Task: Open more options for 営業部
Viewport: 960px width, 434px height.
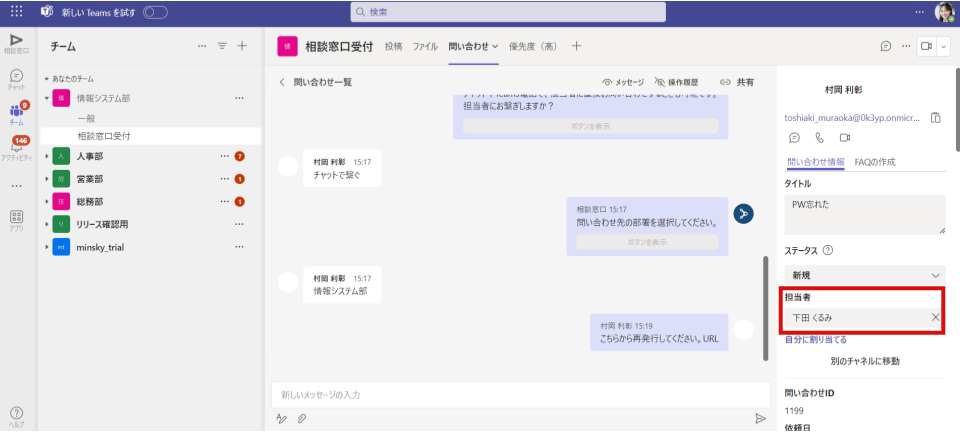Action: click(x=225, y=179)
